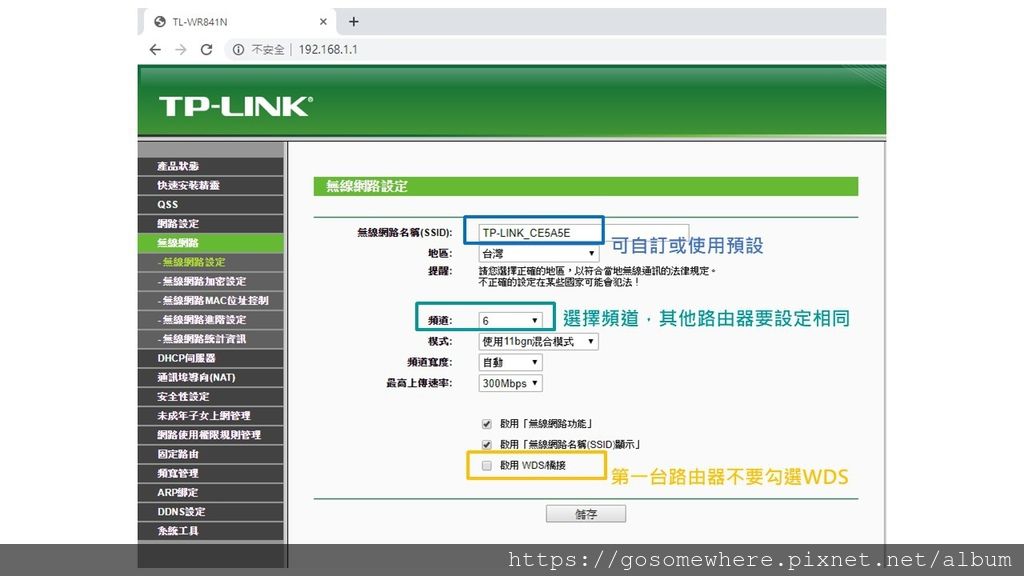Open the 地區 region dropdown

click(x=538, y=253)
